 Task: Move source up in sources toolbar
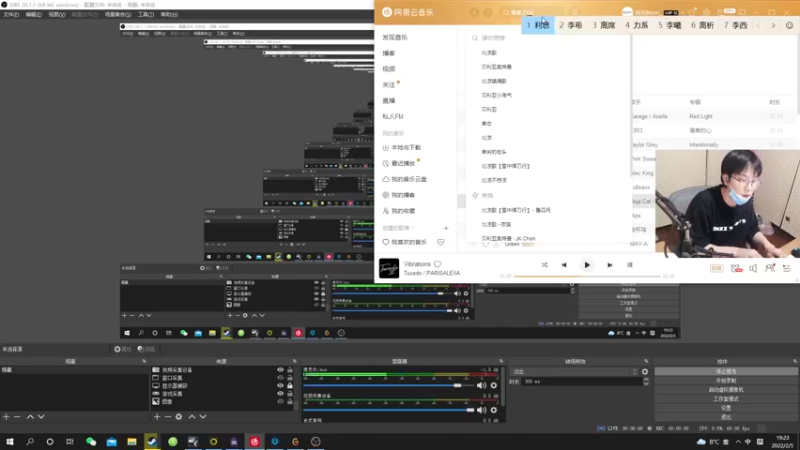click(192, 417)
